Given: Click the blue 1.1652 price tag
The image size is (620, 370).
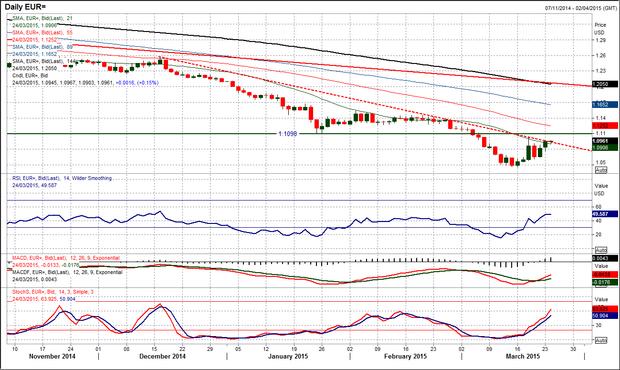Looking at the screenshot, I should coord(605,104).
